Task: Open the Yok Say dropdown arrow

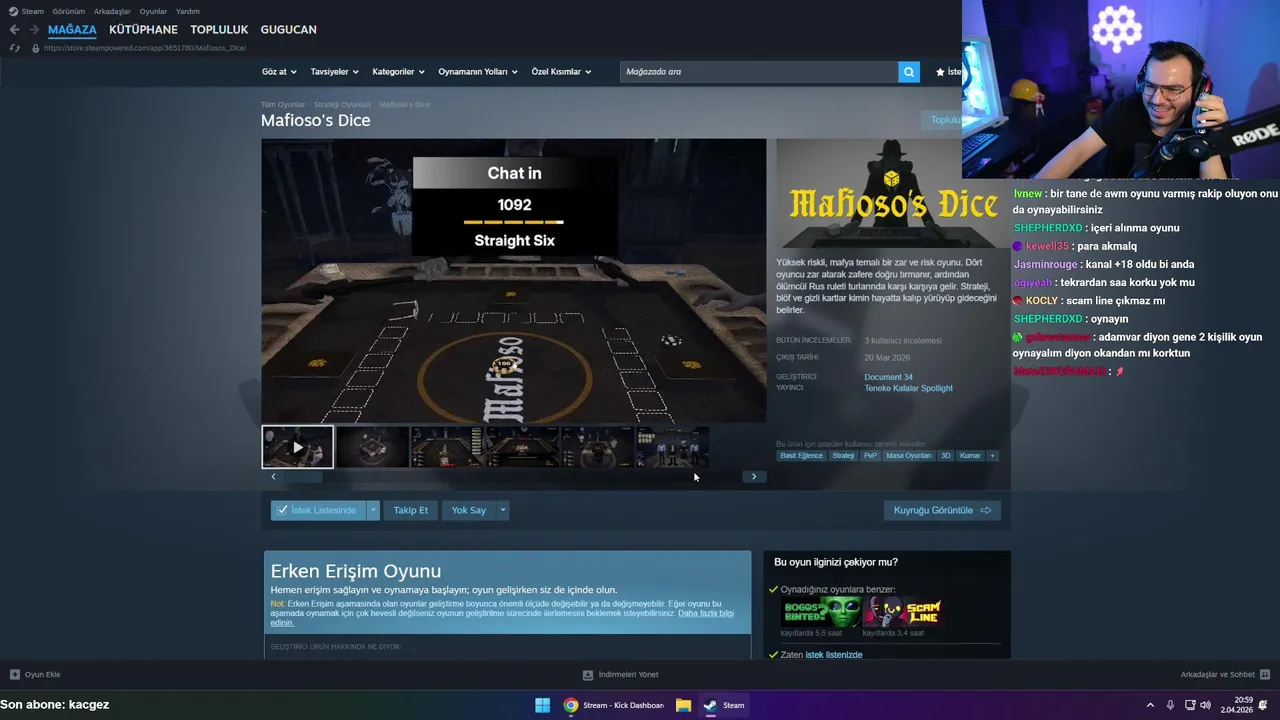Action: (x=503, y=510)
